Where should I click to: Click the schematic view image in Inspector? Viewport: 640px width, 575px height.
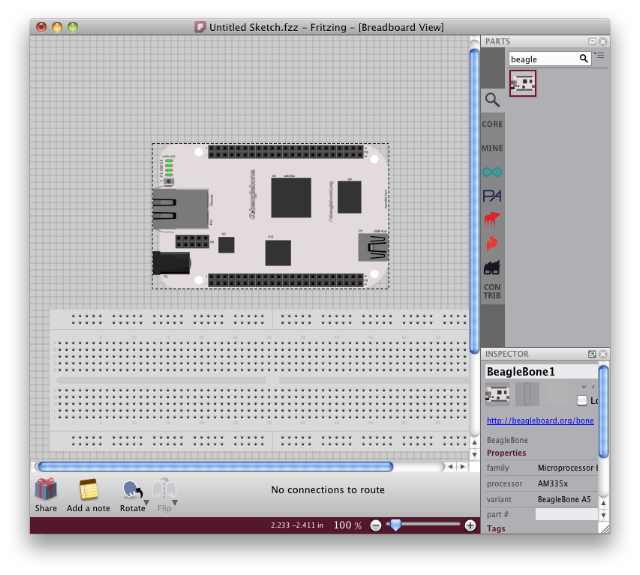[x=527, y=394]
